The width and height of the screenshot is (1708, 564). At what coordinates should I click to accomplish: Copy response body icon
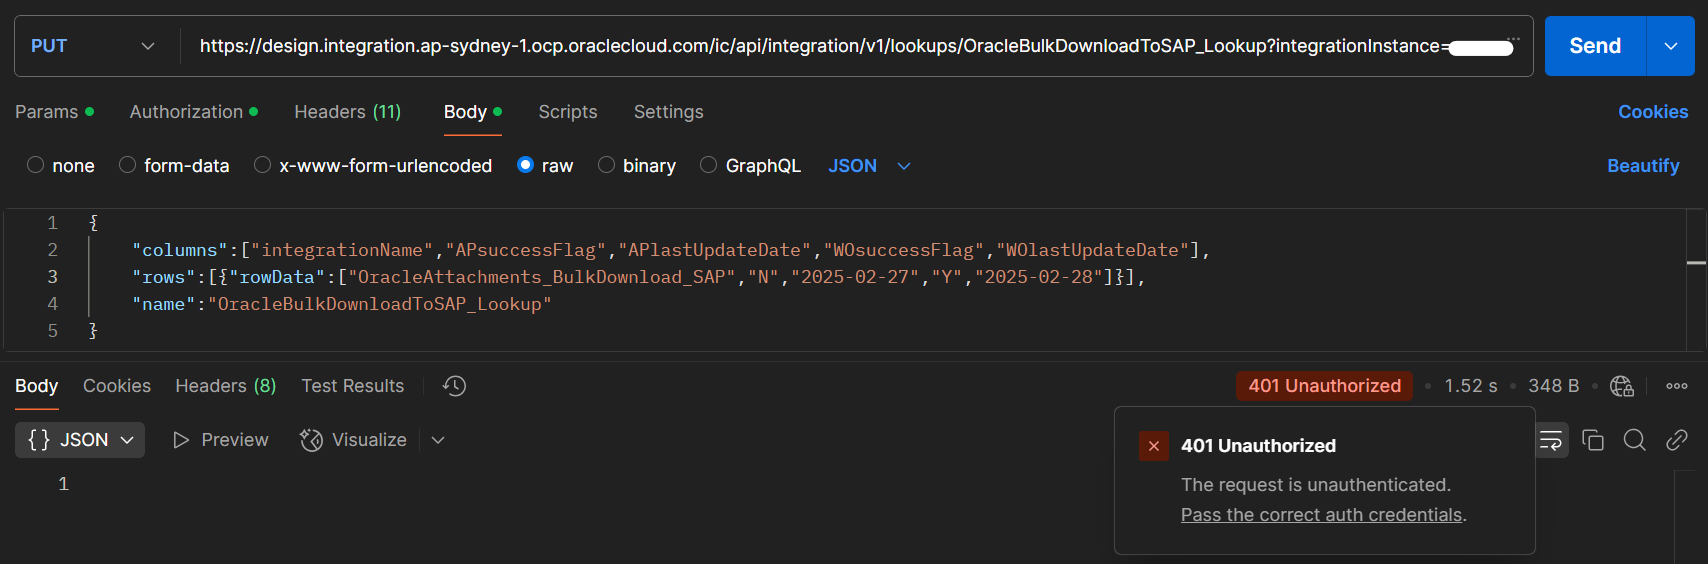click(1593, 440)
